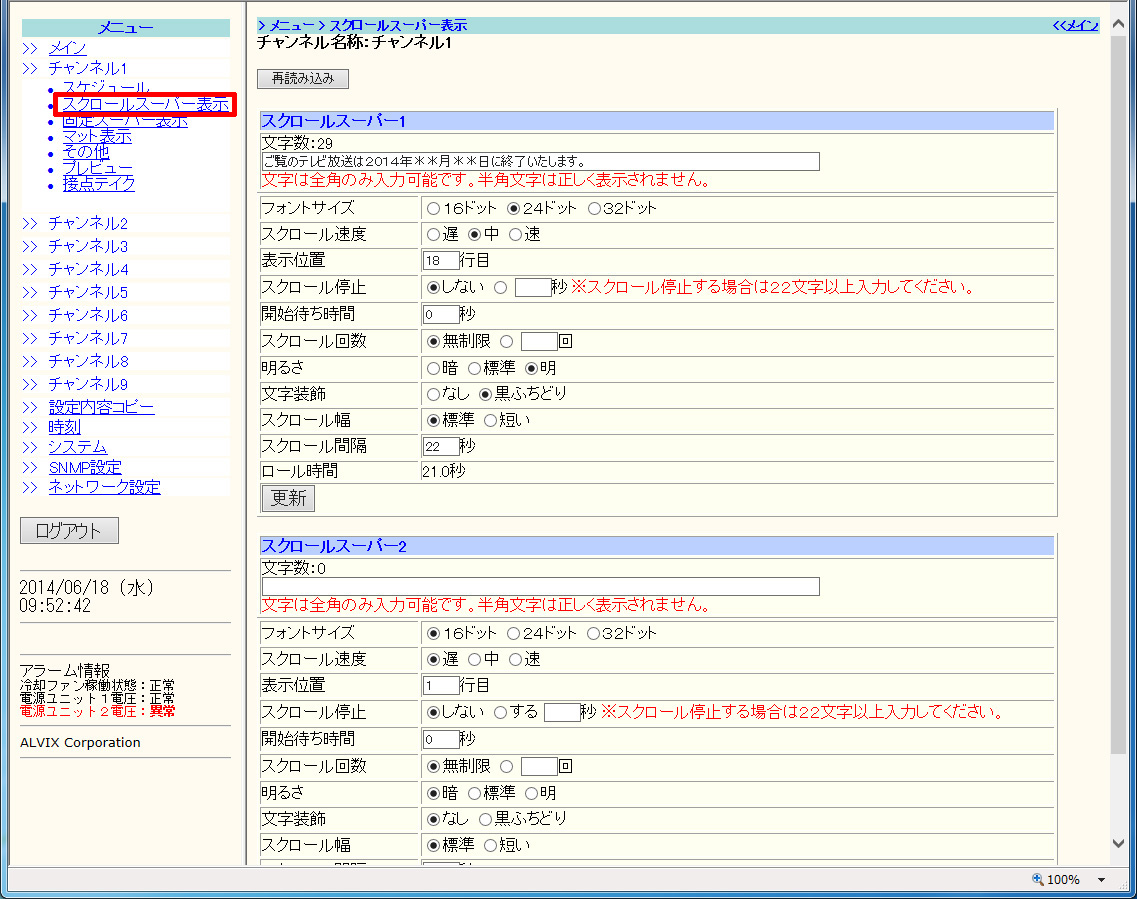
Task: Select 32ドット font size for スクロールスーパー1
Action: pos(594,209)
